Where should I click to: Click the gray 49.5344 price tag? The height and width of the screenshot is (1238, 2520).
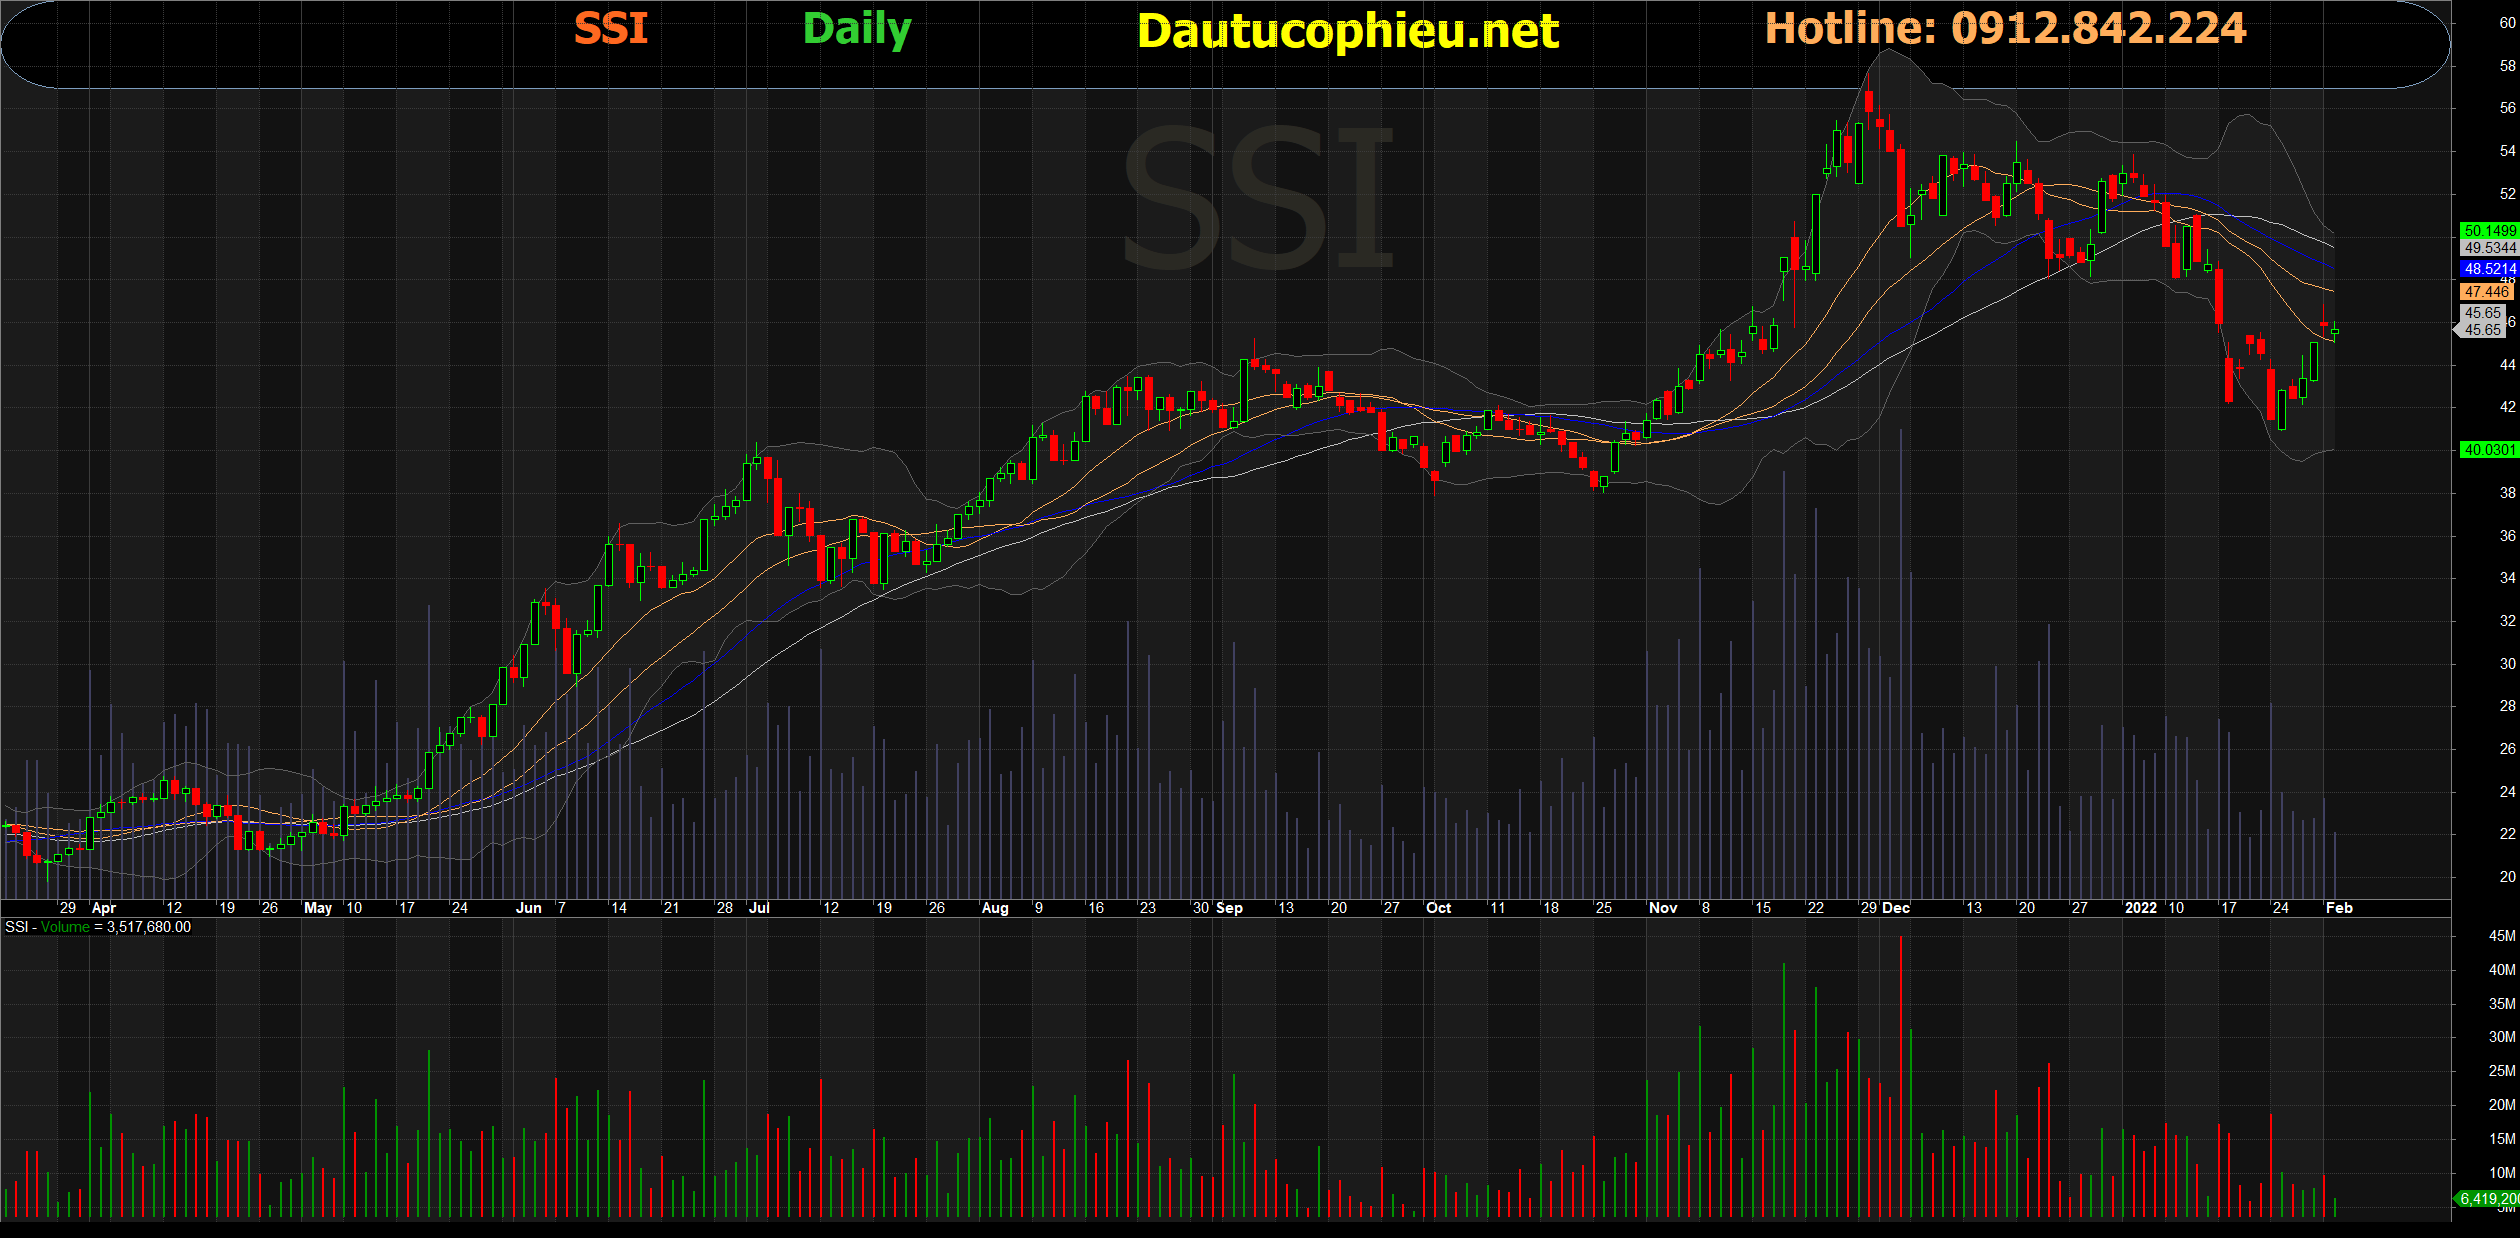click(x=2489, y=248)
